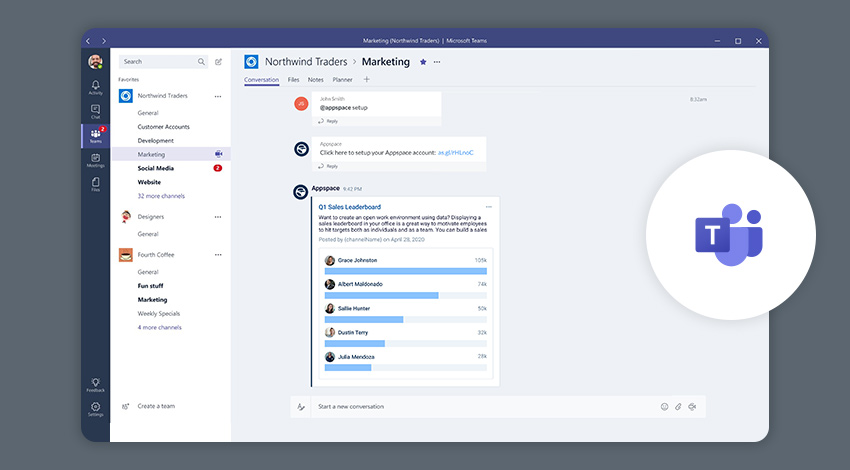Open Northwind Traders team options ellipsis
850x470 pixels.
[218, 96]
